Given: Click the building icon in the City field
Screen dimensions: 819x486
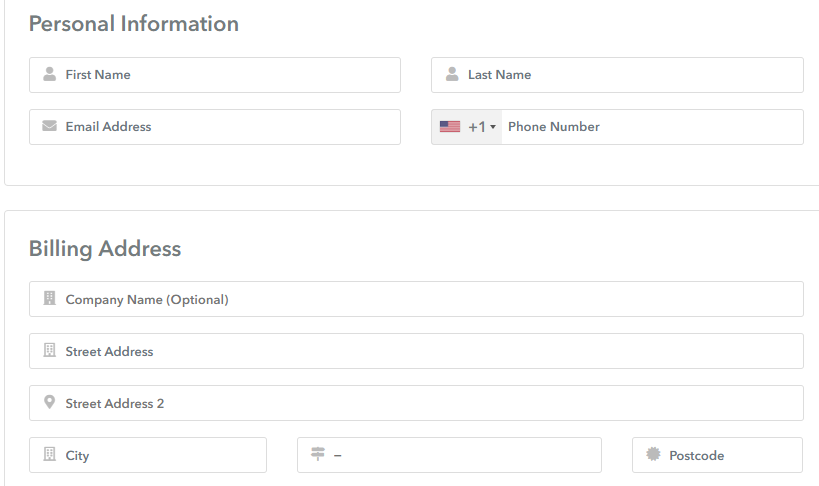Looking at the screenshot, I should click(50, 454).
